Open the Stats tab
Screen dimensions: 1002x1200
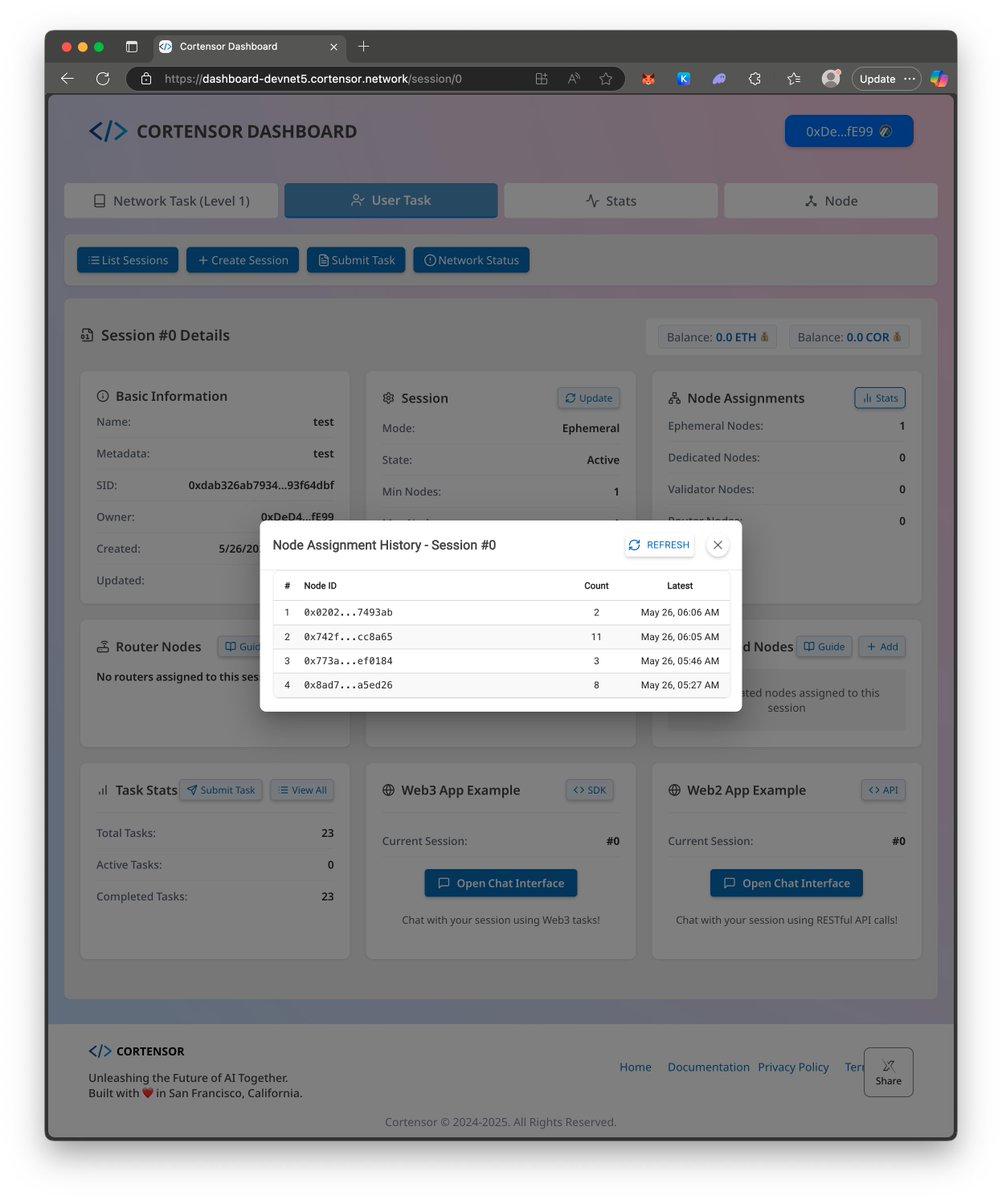tap(611, 200)
